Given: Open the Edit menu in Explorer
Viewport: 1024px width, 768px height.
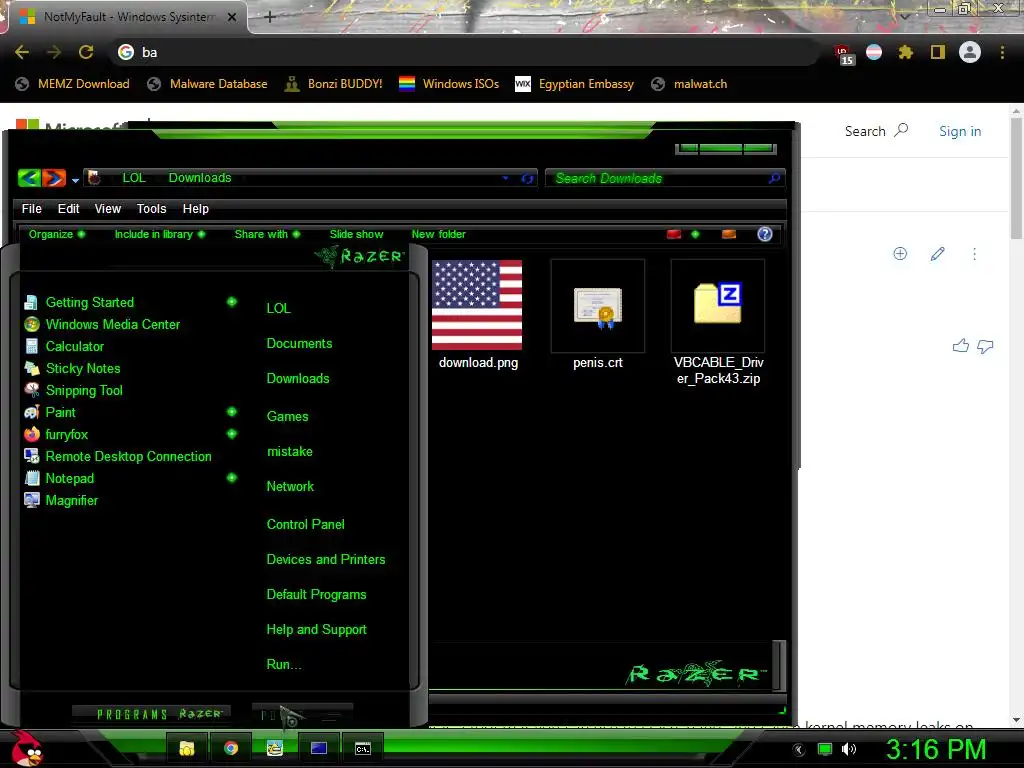Looking at the screenshot, I should (69, 208).
